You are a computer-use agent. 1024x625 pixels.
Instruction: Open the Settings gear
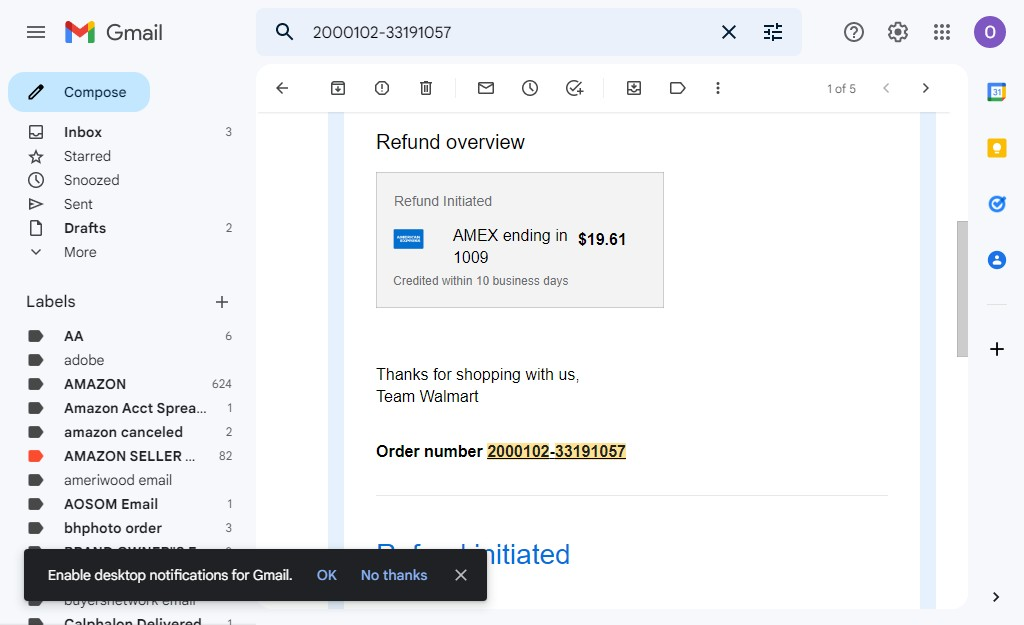click(x=898, y=32)
